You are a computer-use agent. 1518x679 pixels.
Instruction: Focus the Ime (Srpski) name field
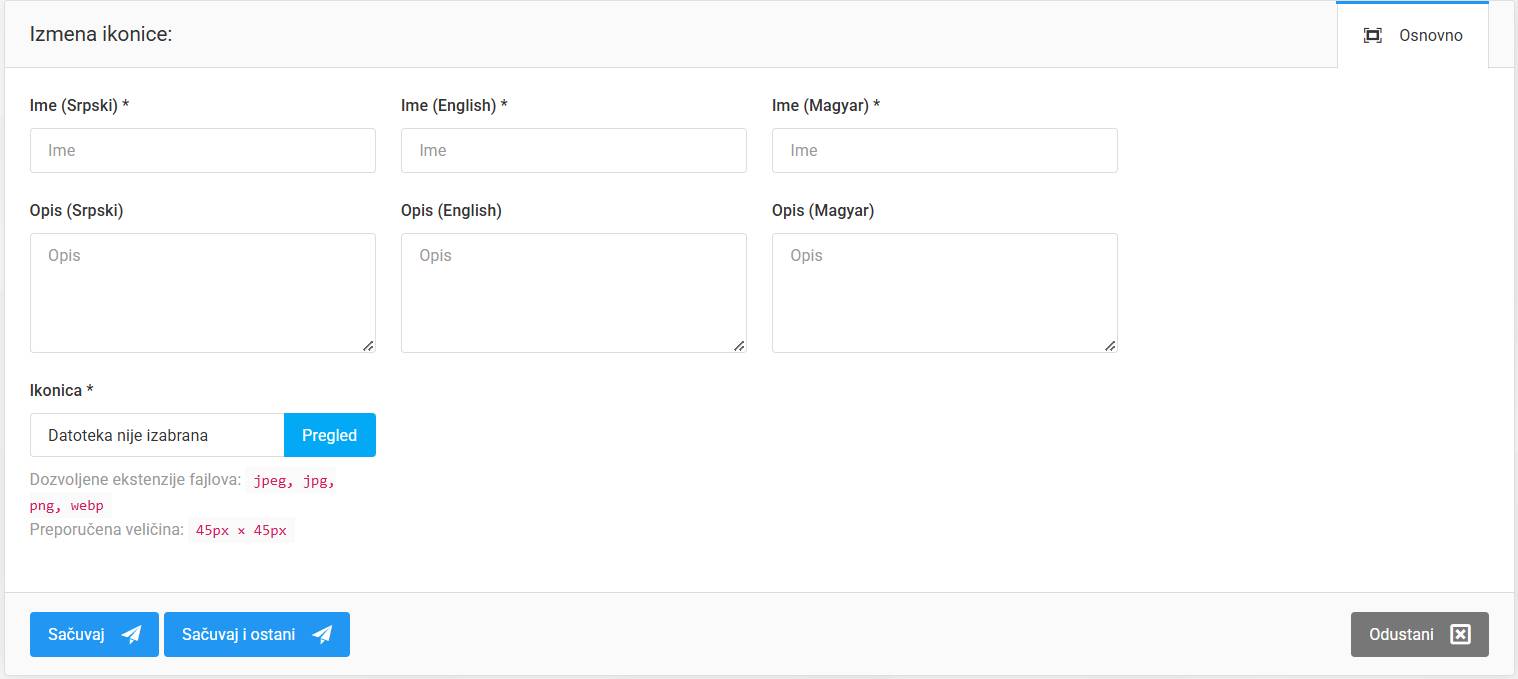click(203, 150)
